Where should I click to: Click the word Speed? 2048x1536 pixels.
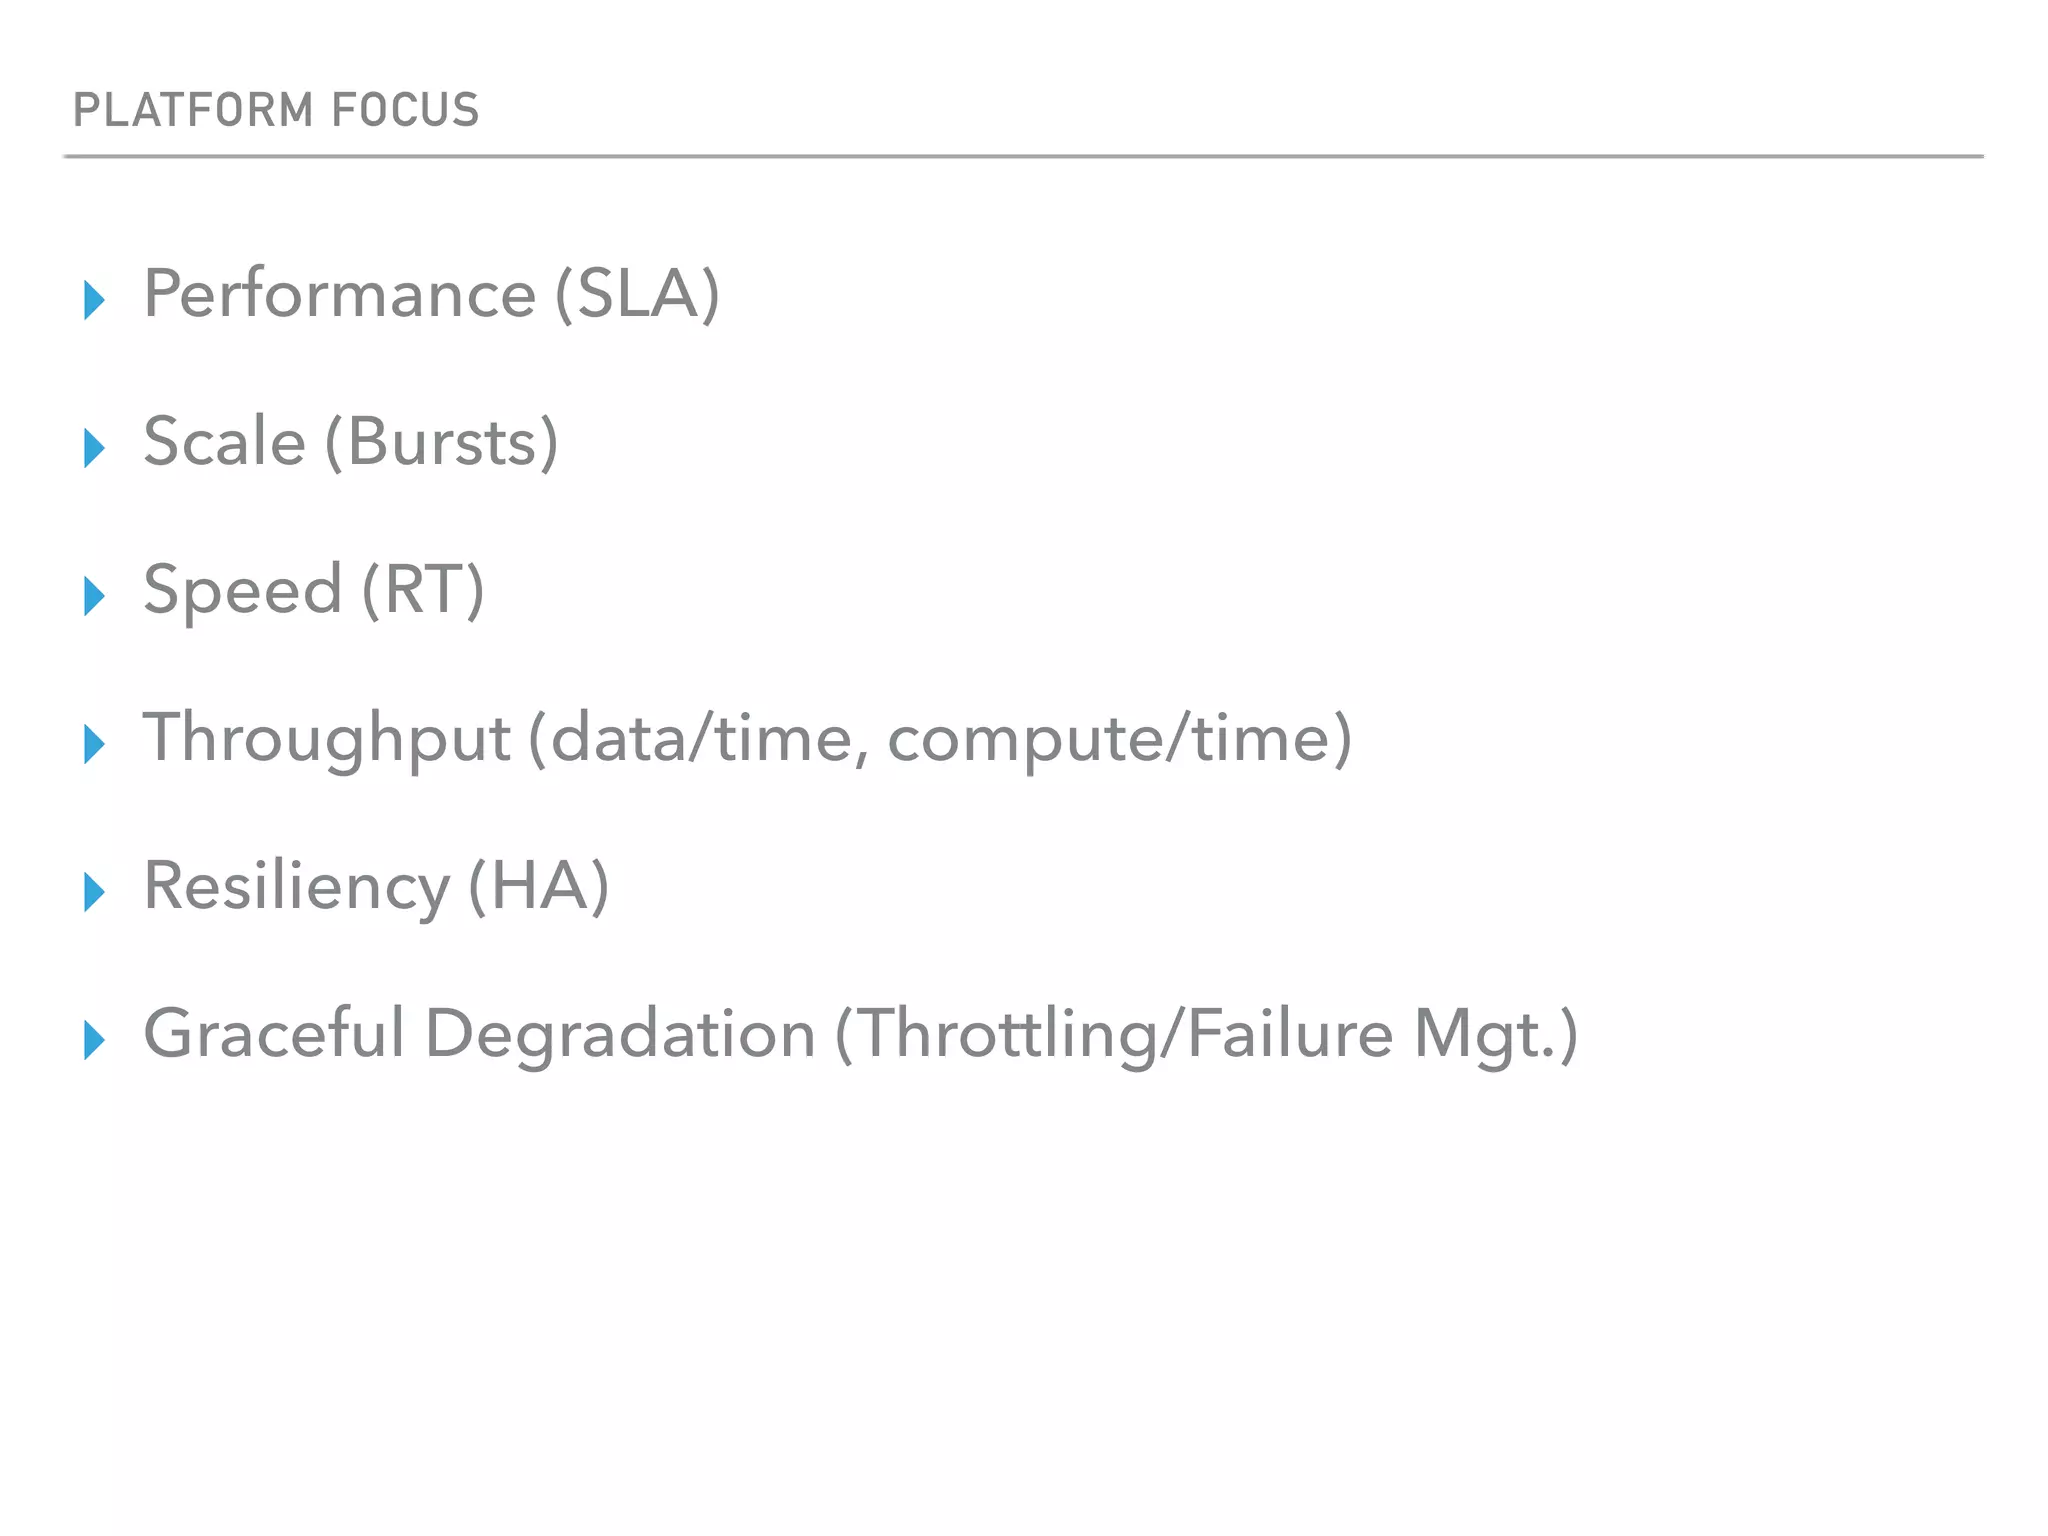tap(243, 590)
